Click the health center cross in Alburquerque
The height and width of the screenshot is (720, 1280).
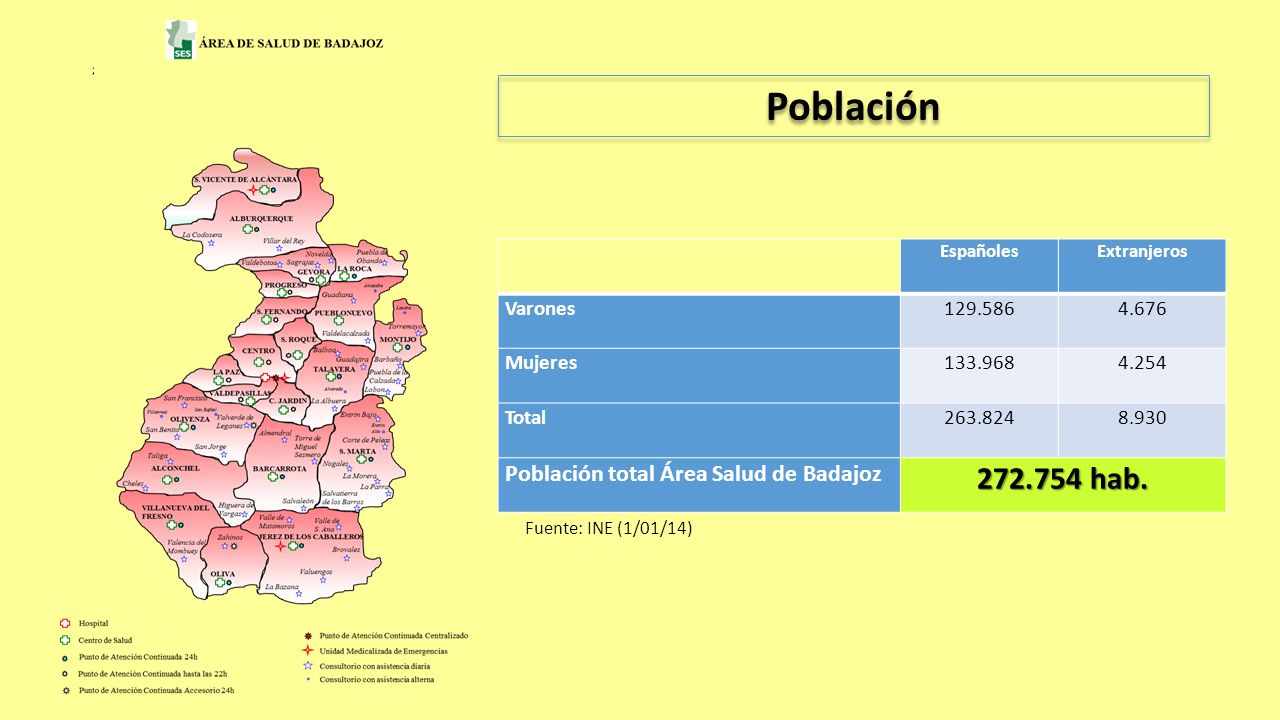(x=246, y=229)
